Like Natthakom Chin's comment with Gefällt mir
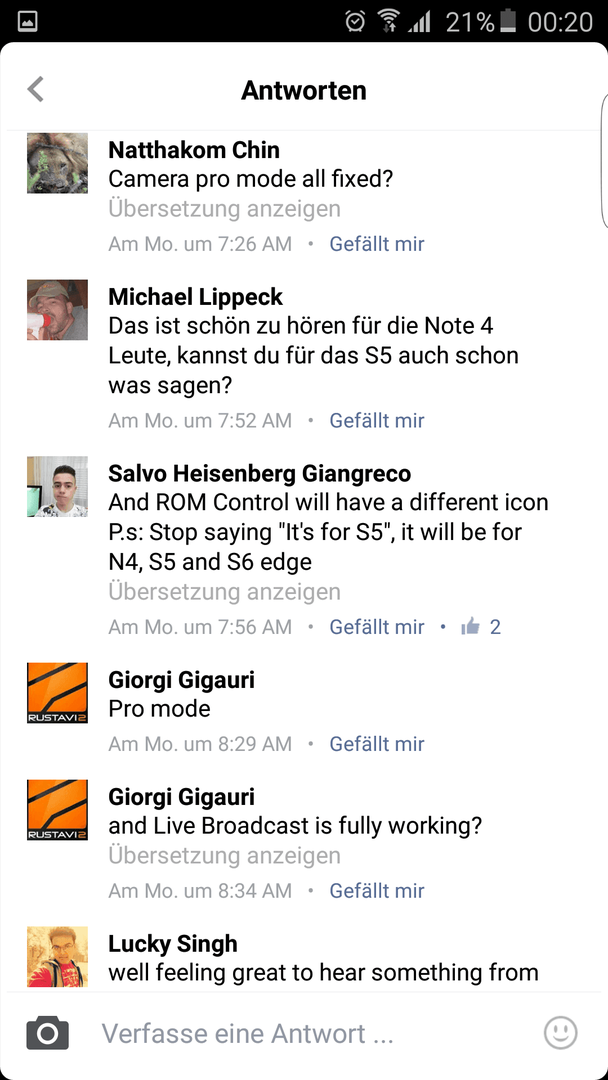 click(x=377, y=244)
